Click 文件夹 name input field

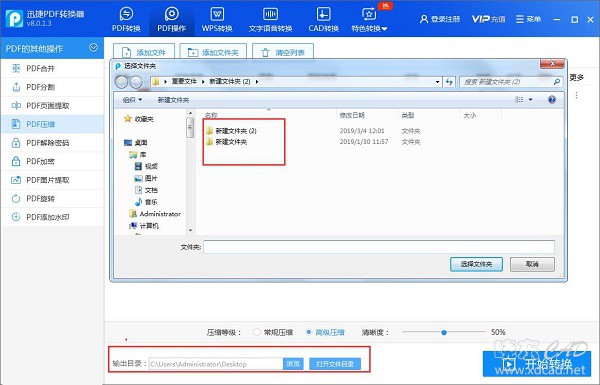click(x=379, y=247)
